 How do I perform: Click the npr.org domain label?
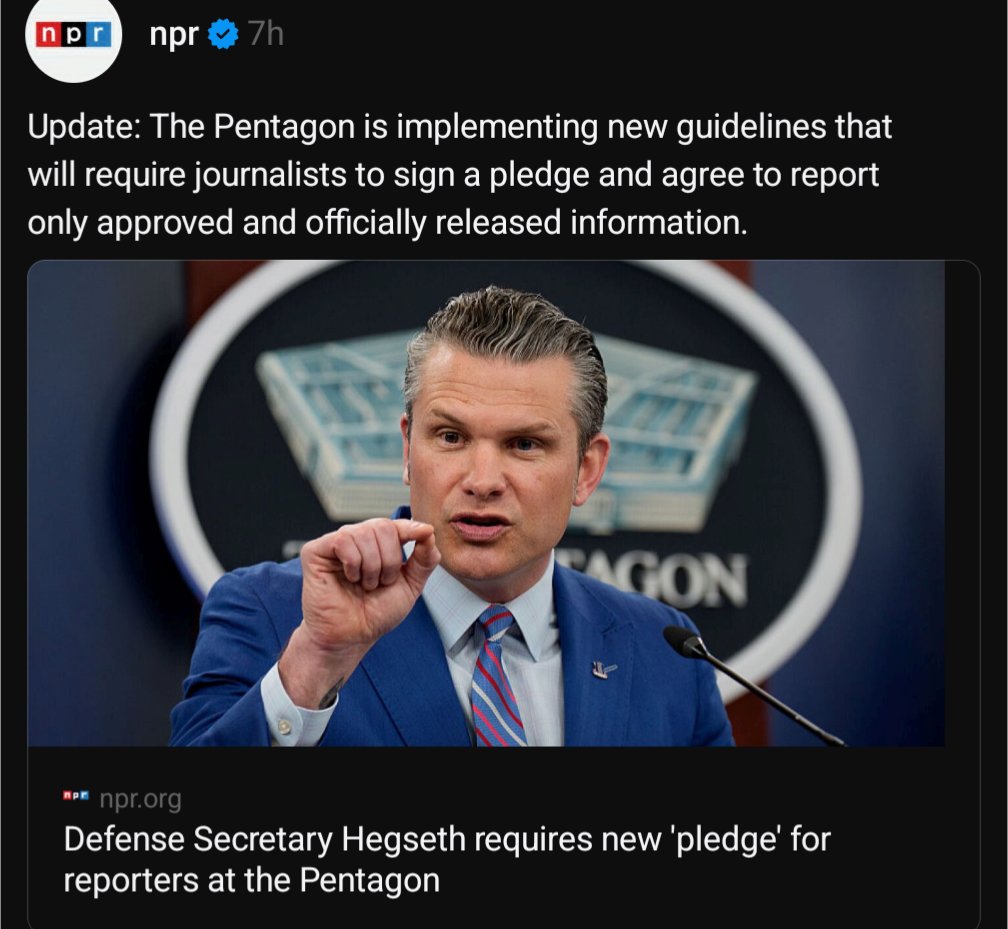point(141,799)
